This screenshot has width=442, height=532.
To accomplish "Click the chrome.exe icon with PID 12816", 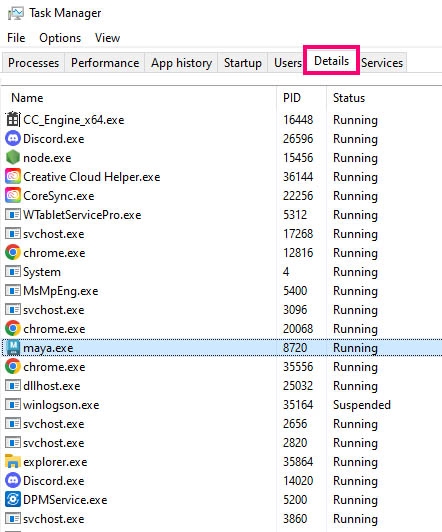I will (x=13, y=252).
